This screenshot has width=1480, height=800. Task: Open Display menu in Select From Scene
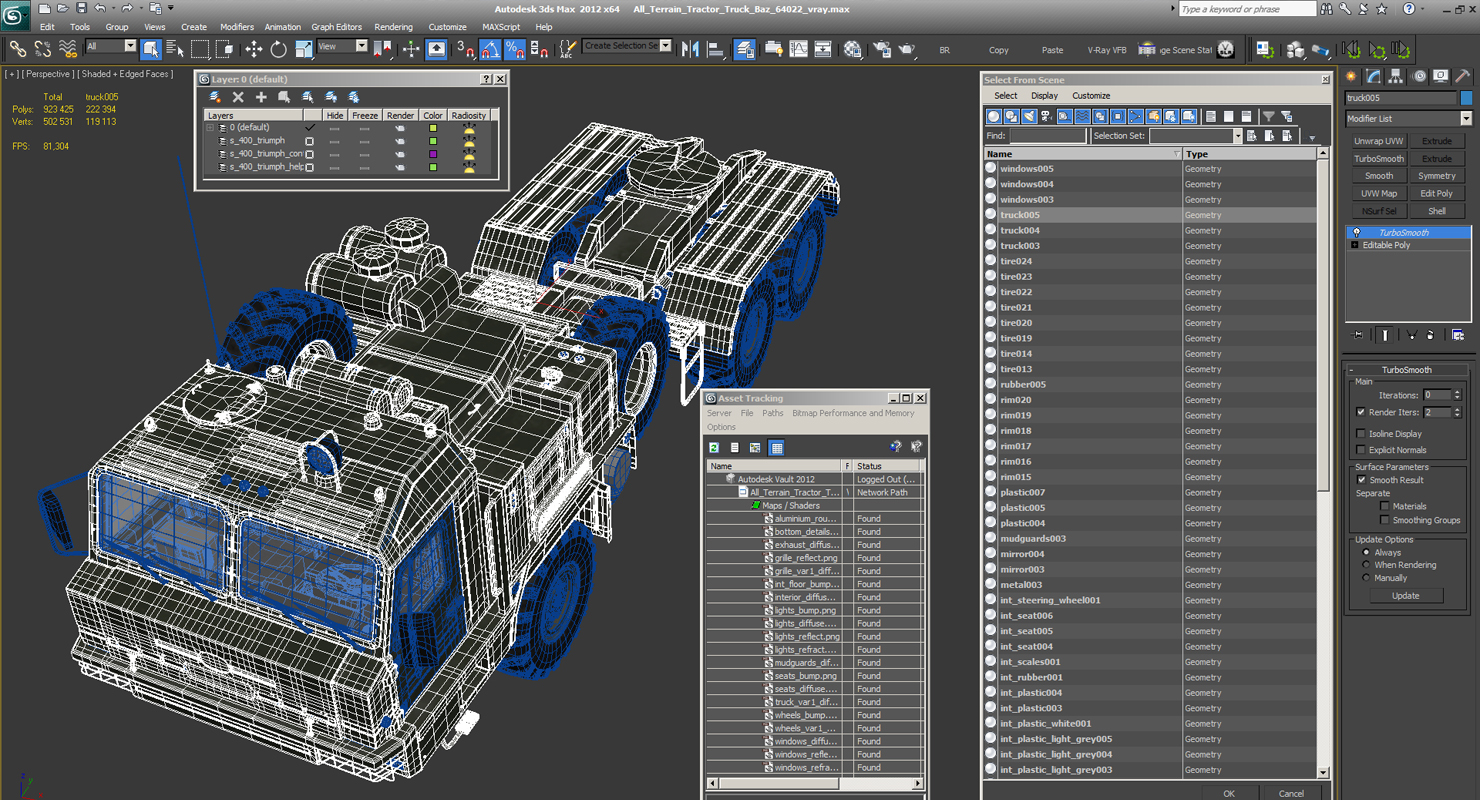[x=1044, y=96]
